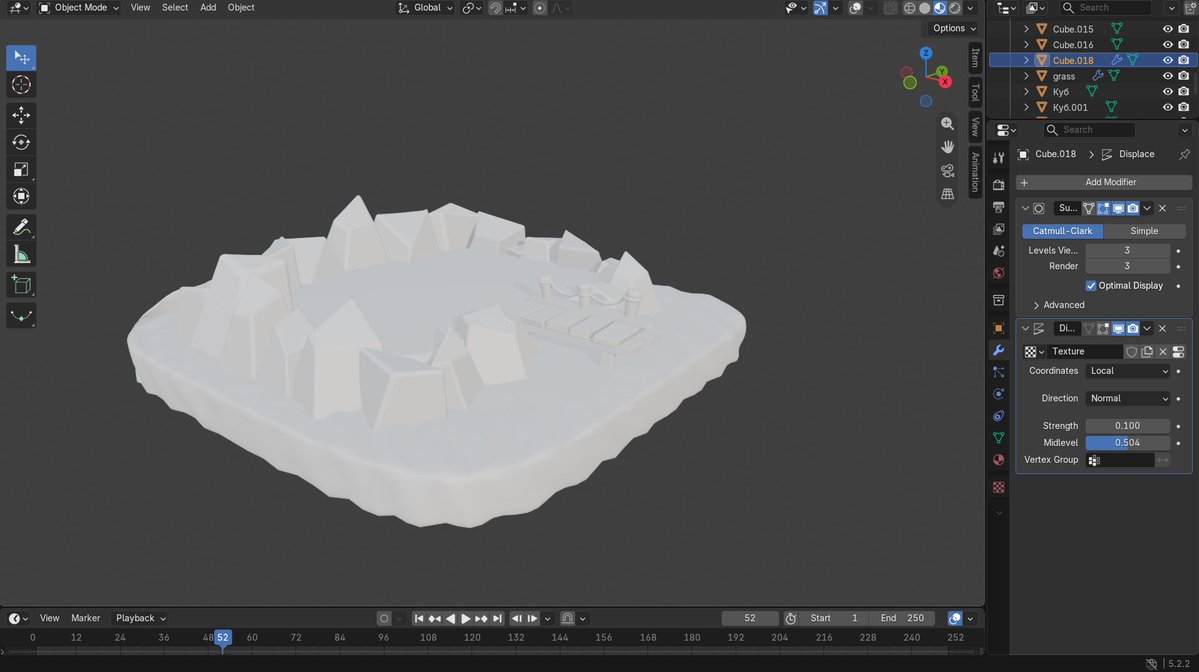
Task: Select the Measure tool
Action: click(21, 255)
